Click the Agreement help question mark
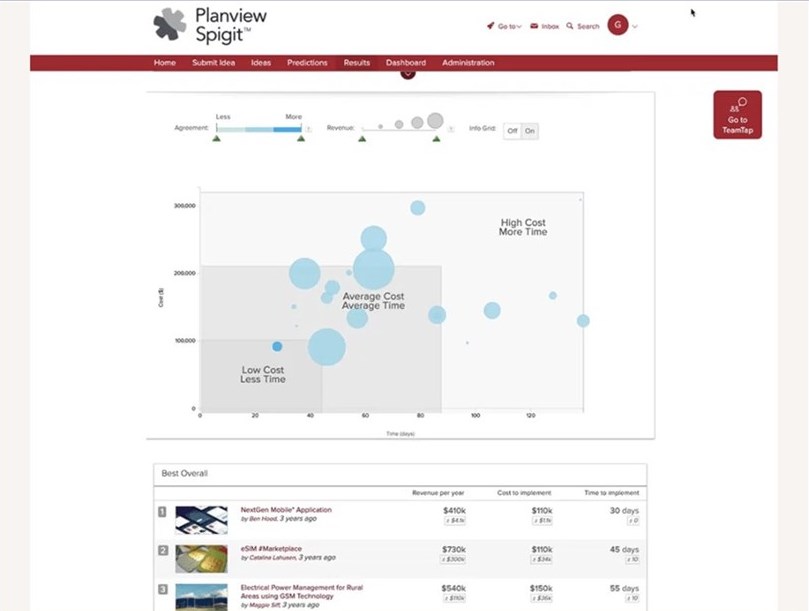Screen dimensions: 809x611 tap(308, 129)
